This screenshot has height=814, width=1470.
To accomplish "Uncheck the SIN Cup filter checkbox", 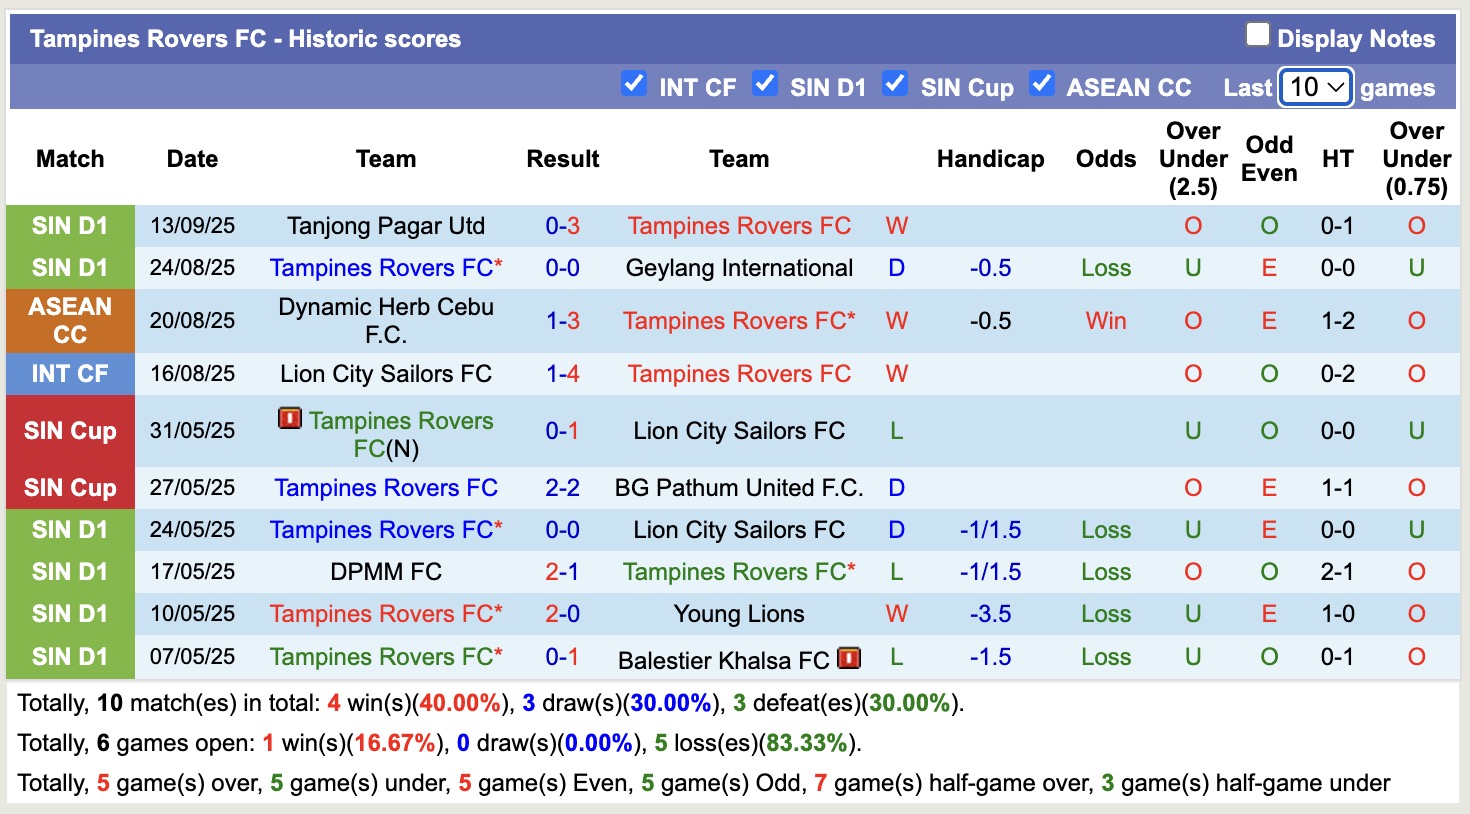I will point(895,84).
